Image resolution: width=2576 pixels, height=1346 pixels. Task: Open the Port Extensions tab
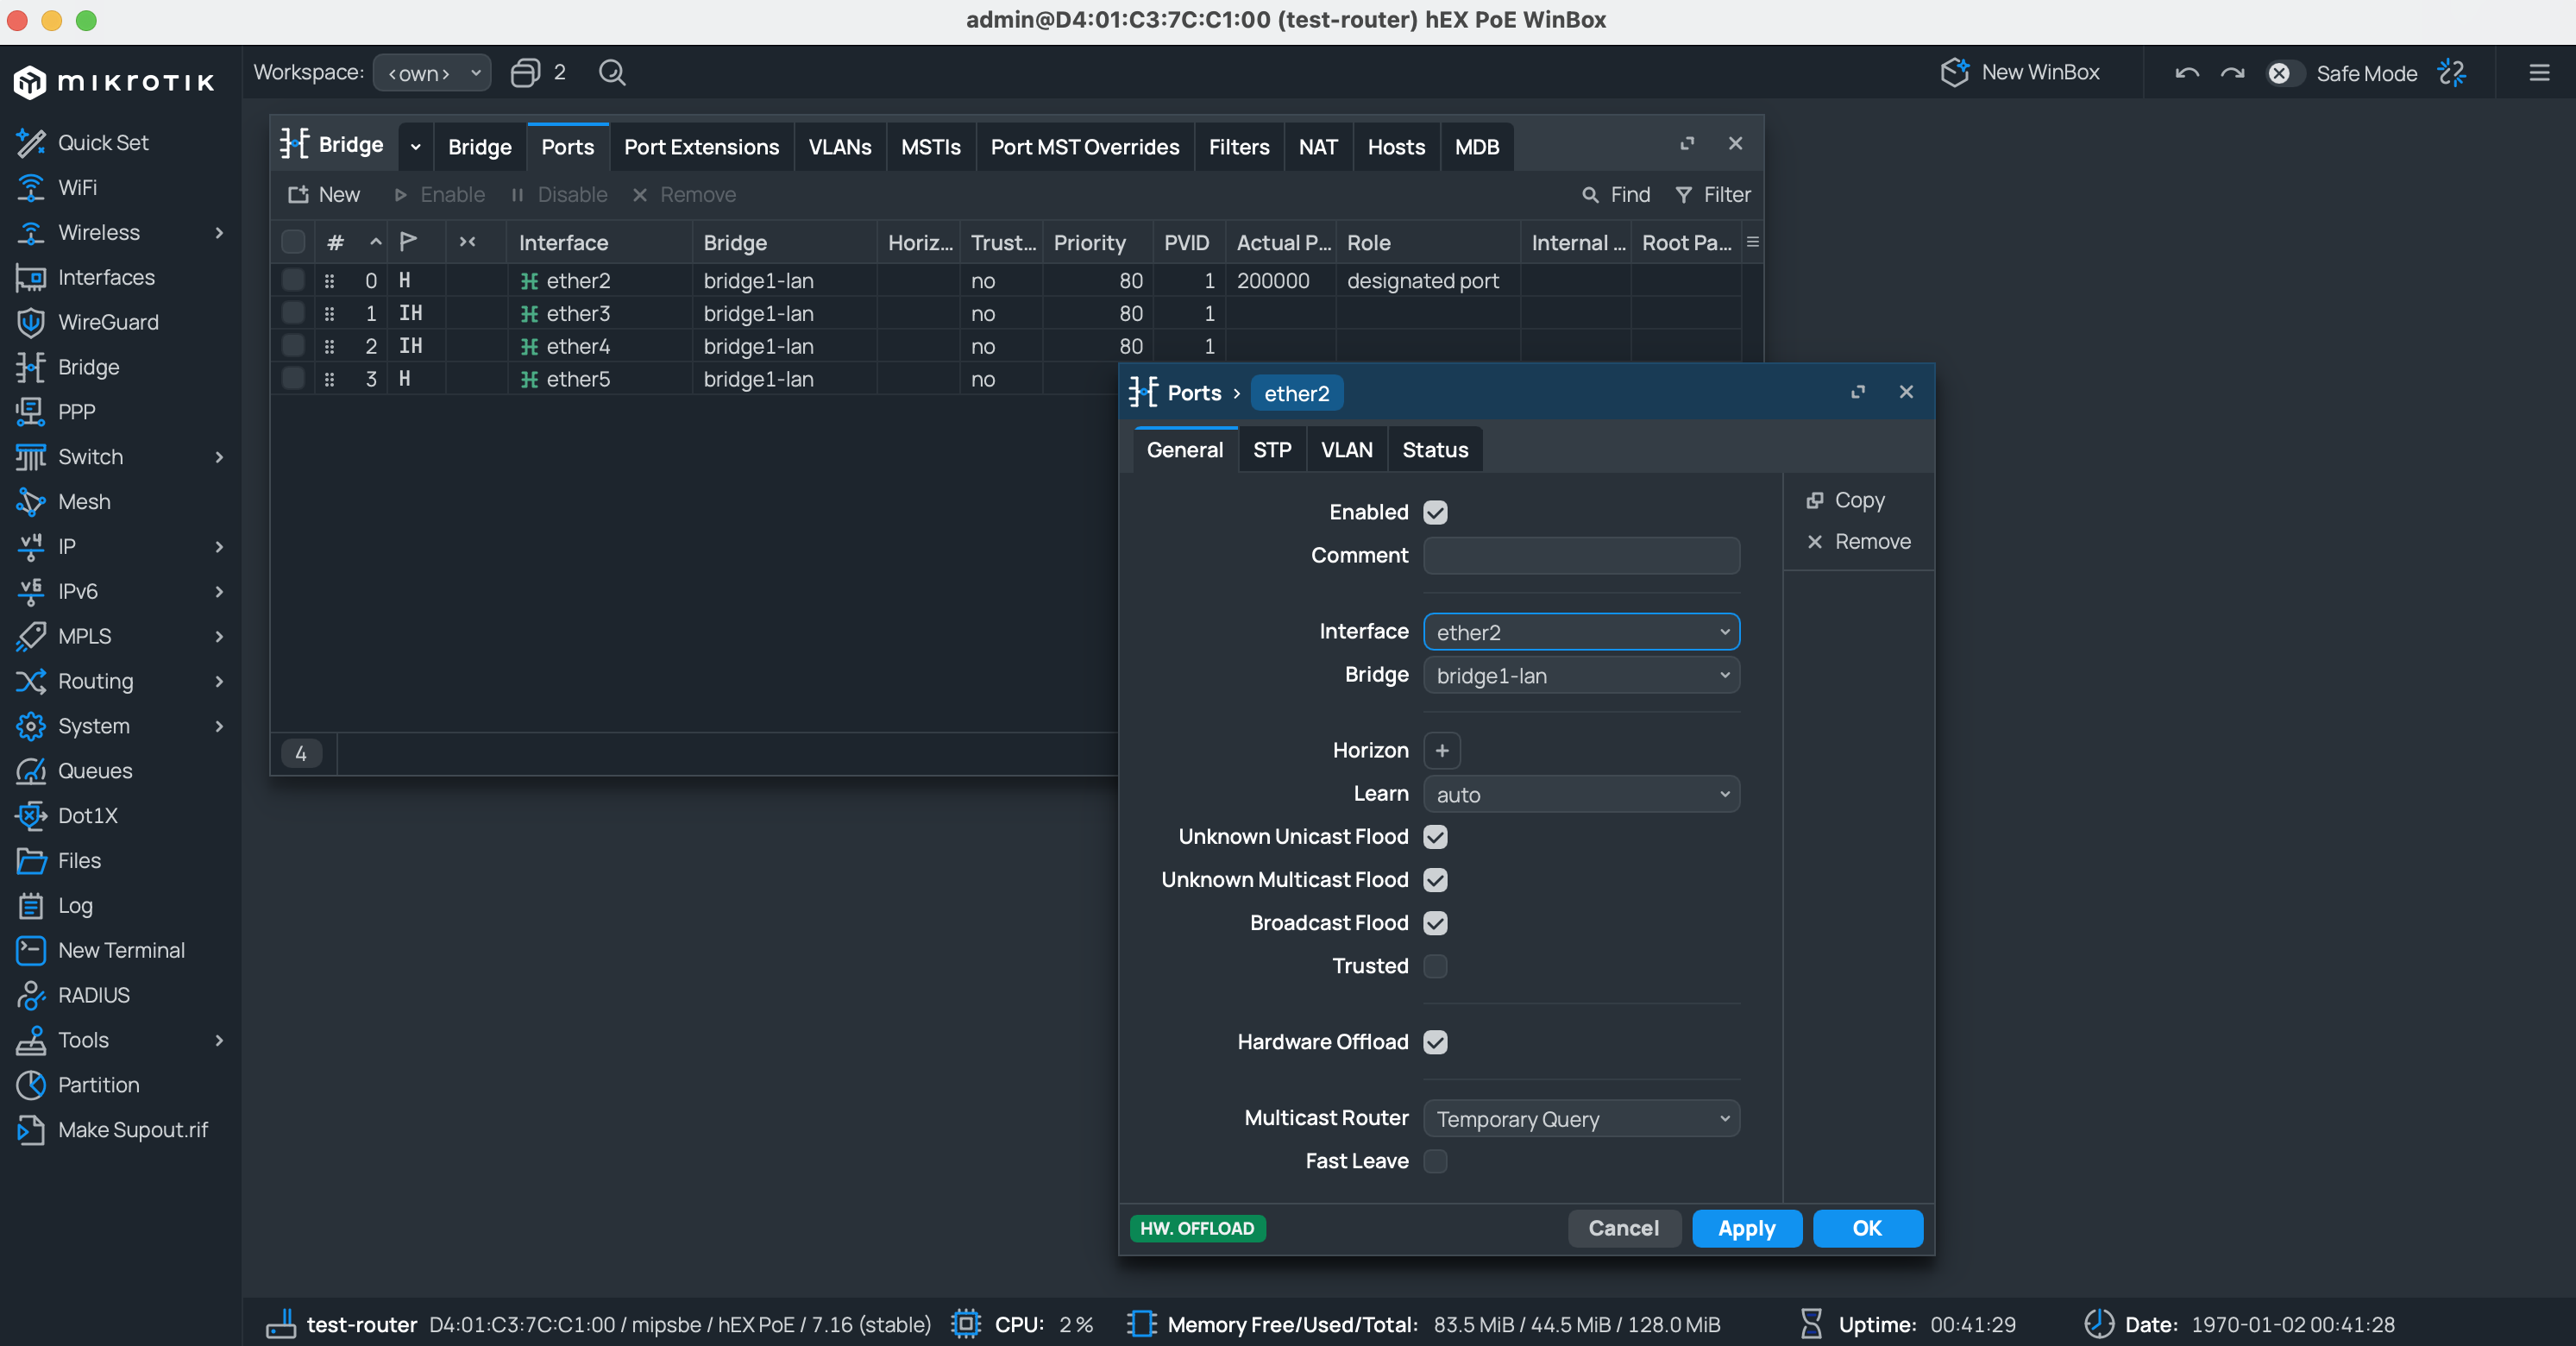(701, 147)
